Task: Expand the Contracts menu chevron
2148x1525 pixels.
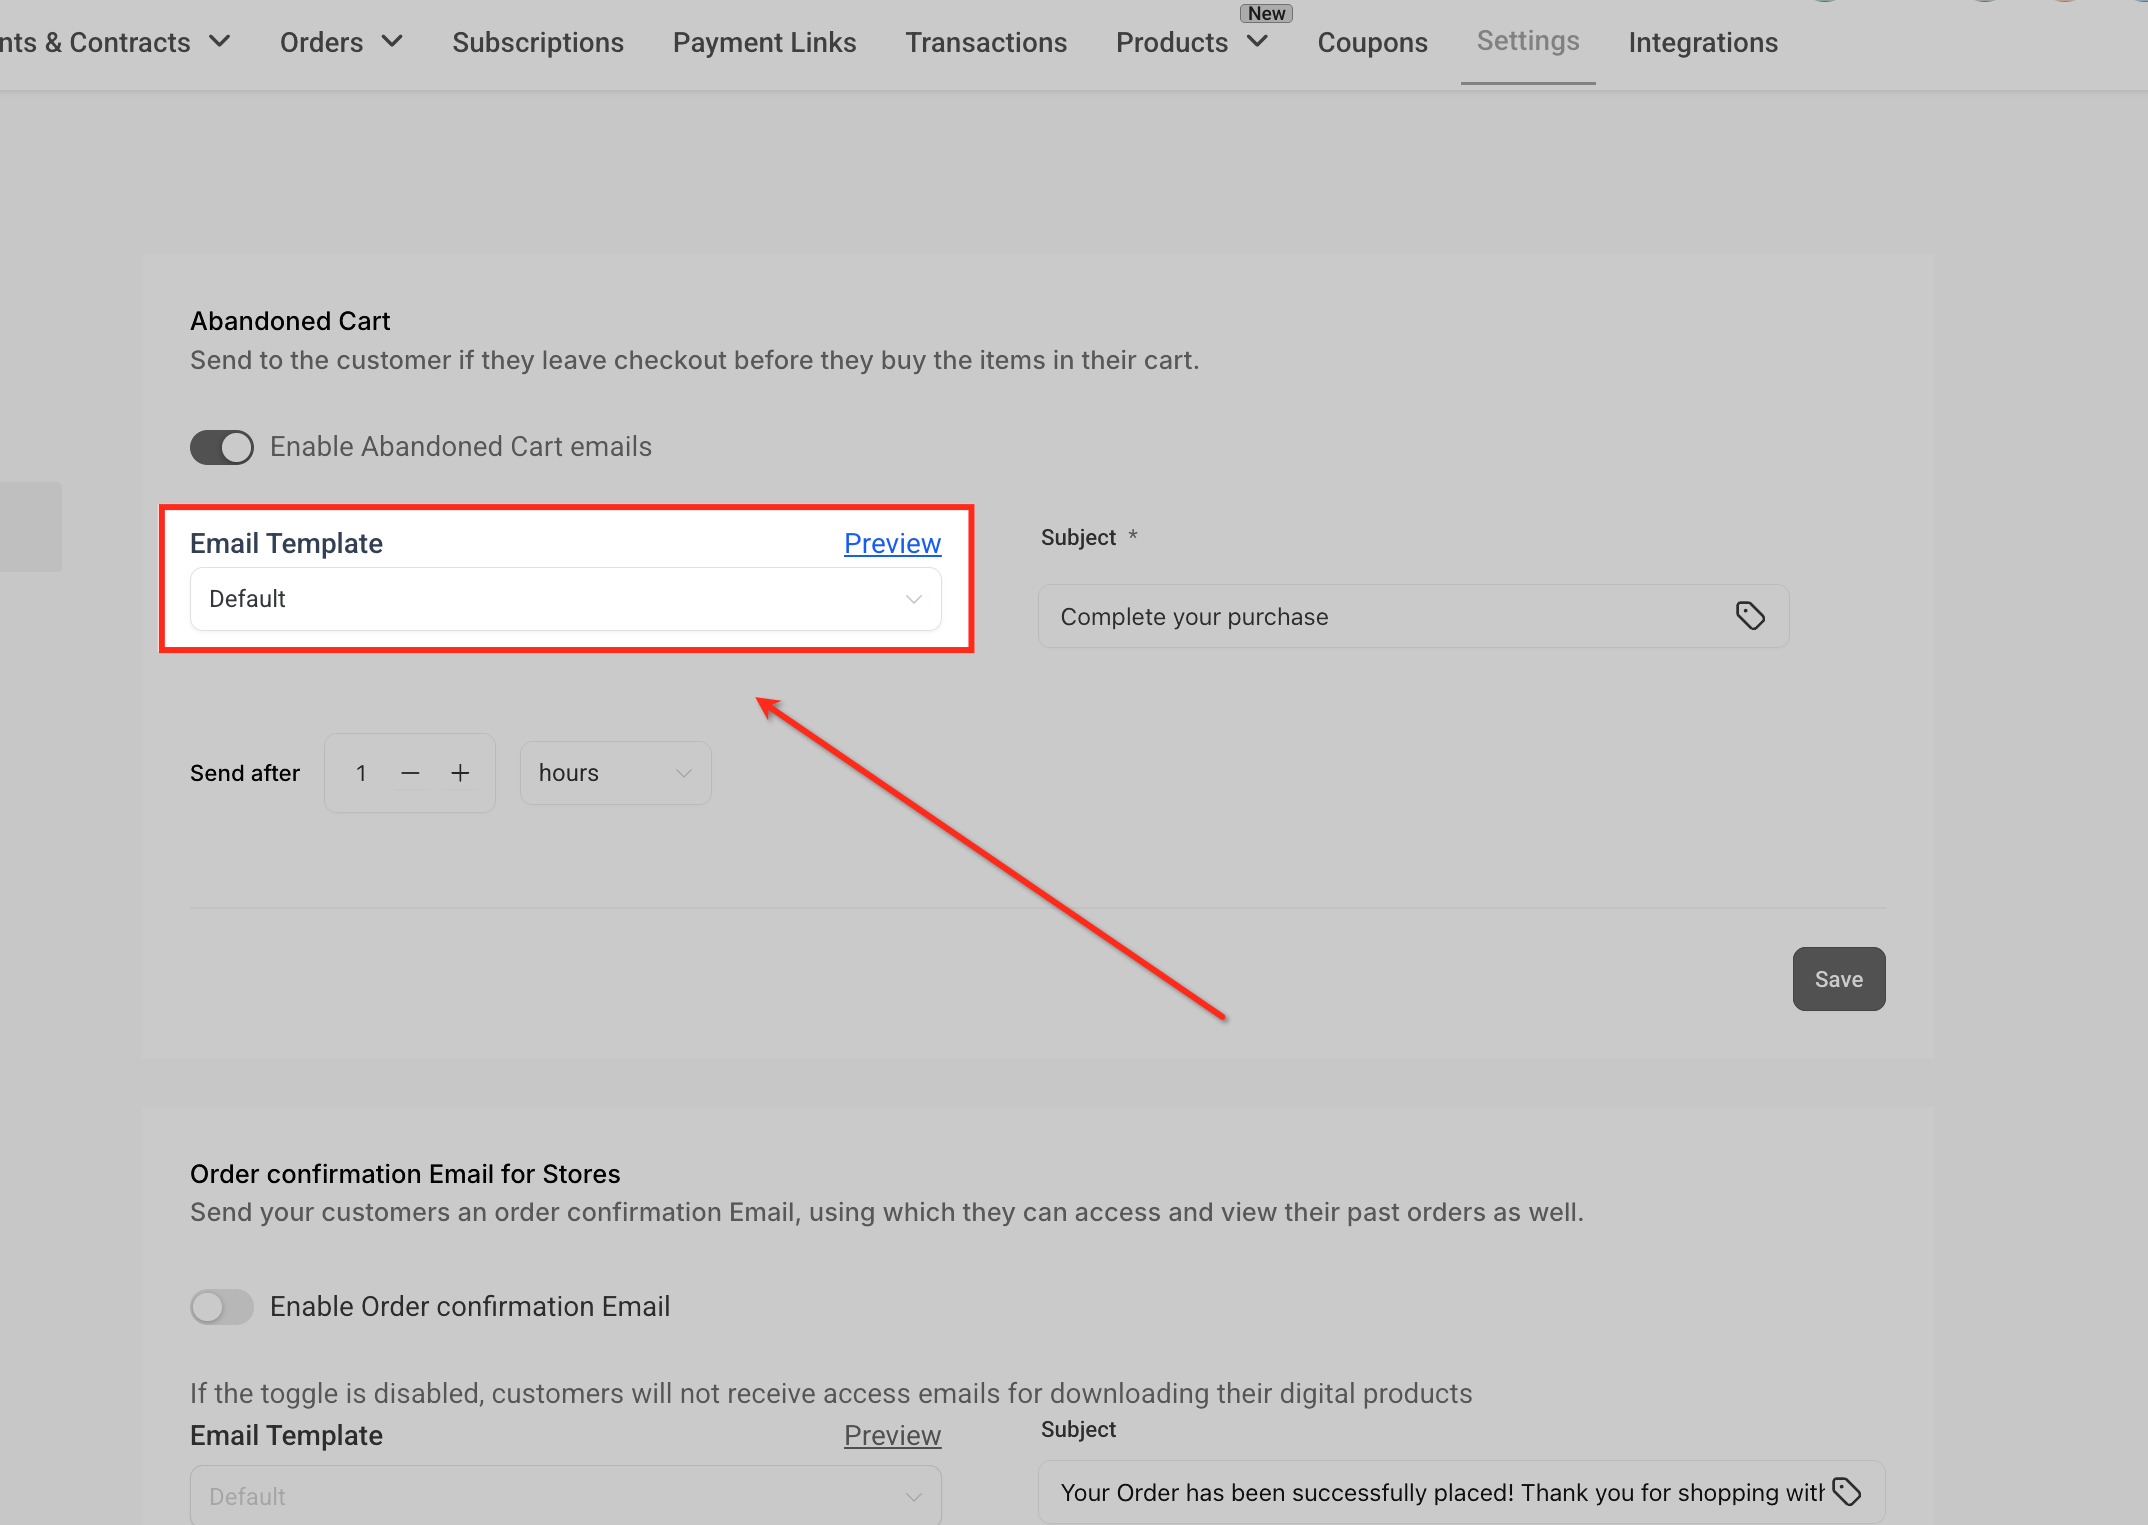Action: (x=220, y=42)
